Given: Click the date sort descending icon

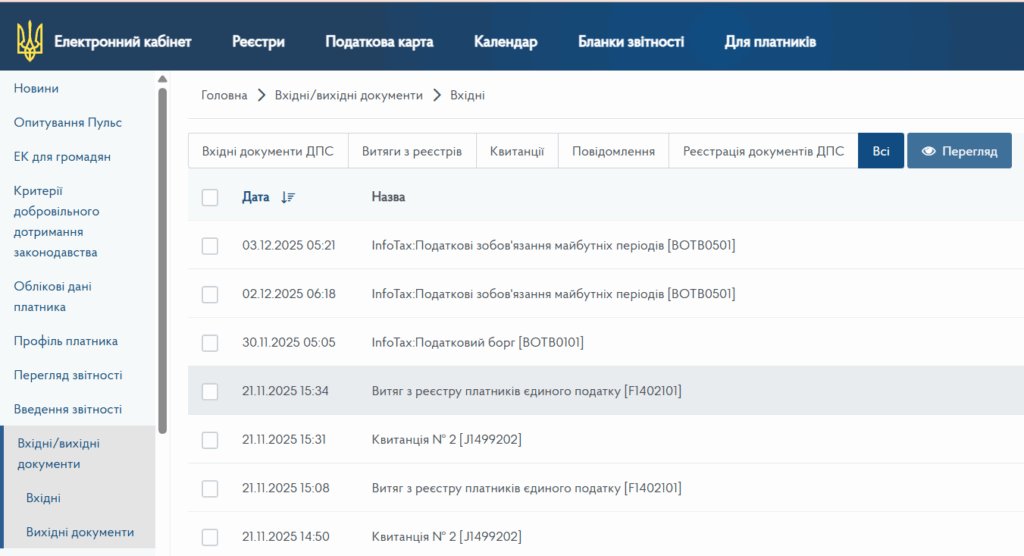Looking at the screenshot, I should (288, 197).
